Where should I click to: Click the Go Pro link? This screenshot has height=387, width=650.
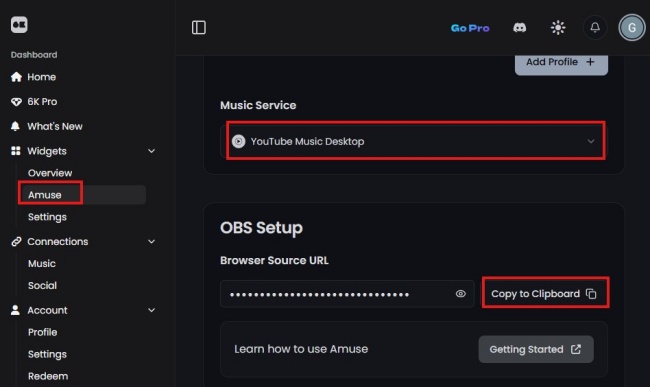(x=470, y=28)
